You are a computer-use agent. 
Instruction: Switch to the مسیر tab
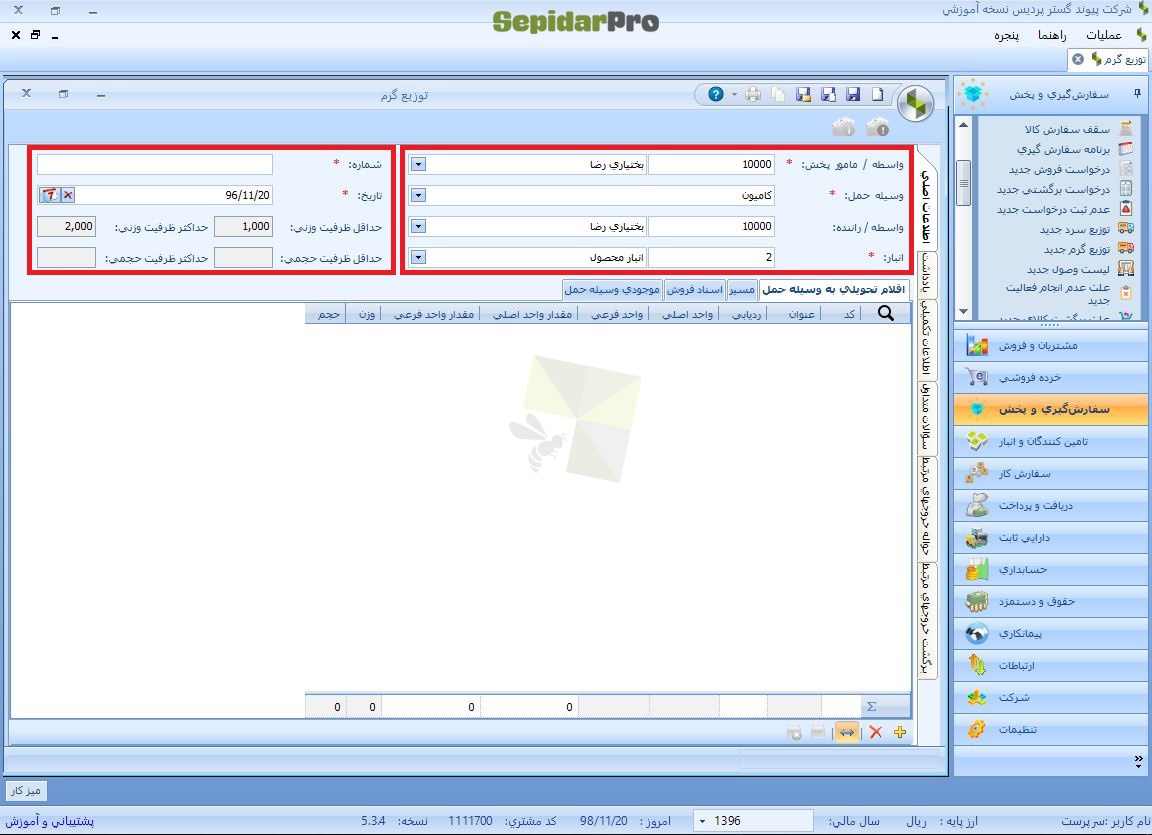point(741,289)
